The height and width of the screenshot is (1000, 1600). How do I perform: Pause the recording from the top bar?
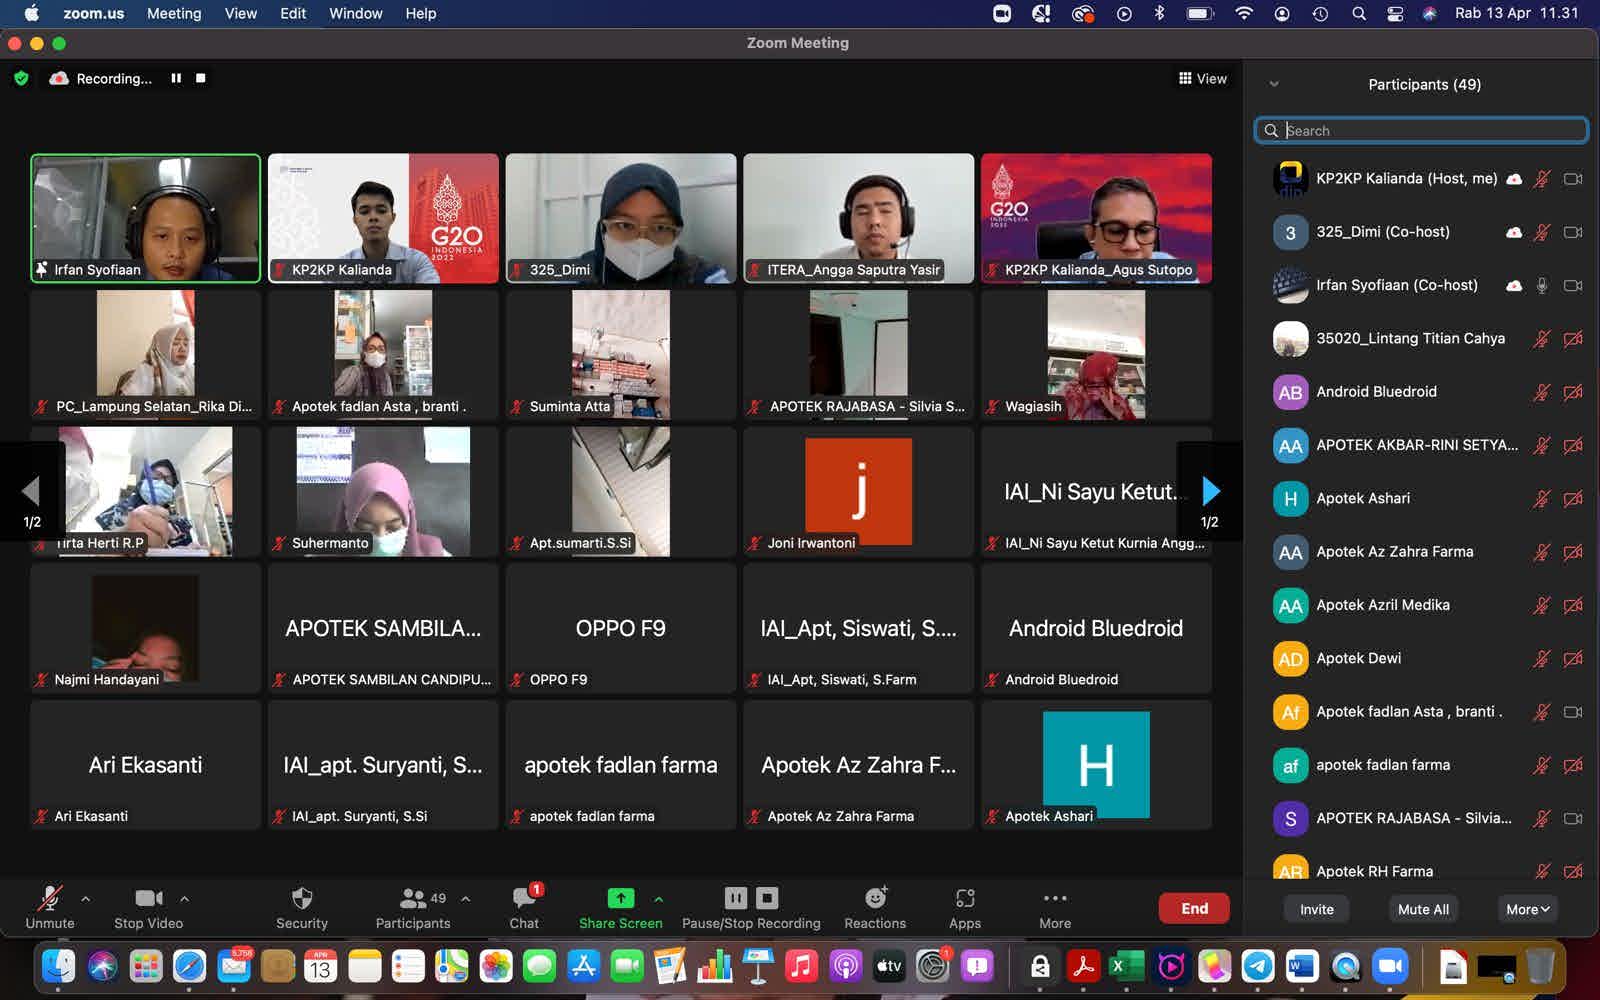click(176, 78)
